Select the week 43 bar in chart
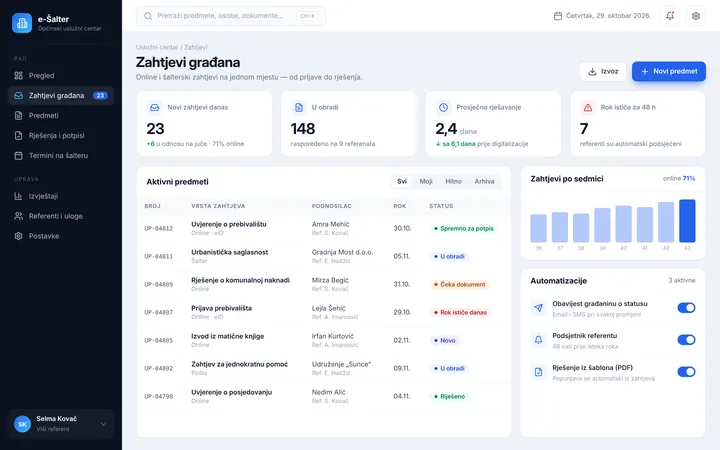The height and width of the screenshot is (450, 720). (687, 221)
